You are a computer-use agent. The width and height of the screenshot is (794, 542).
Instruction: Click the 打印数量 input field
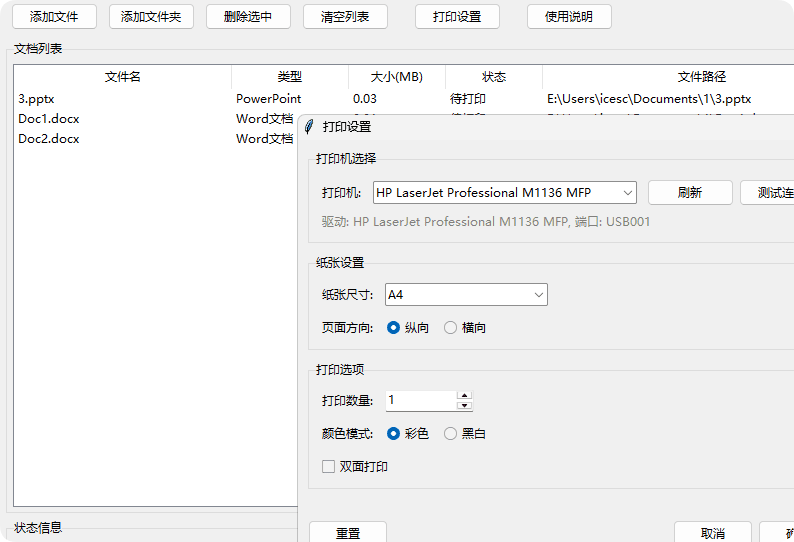(421, 401)
